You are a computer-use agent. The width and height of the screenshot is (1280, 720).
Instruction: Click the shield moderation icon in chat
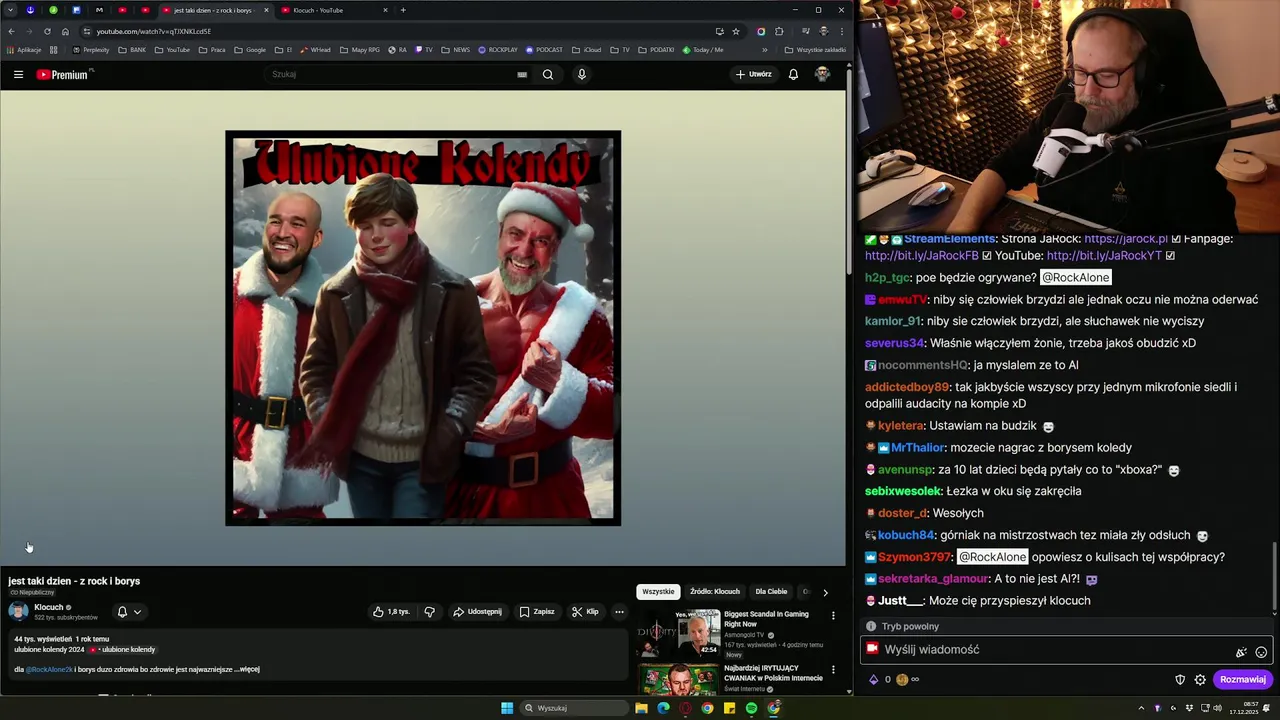point(1180,680)
